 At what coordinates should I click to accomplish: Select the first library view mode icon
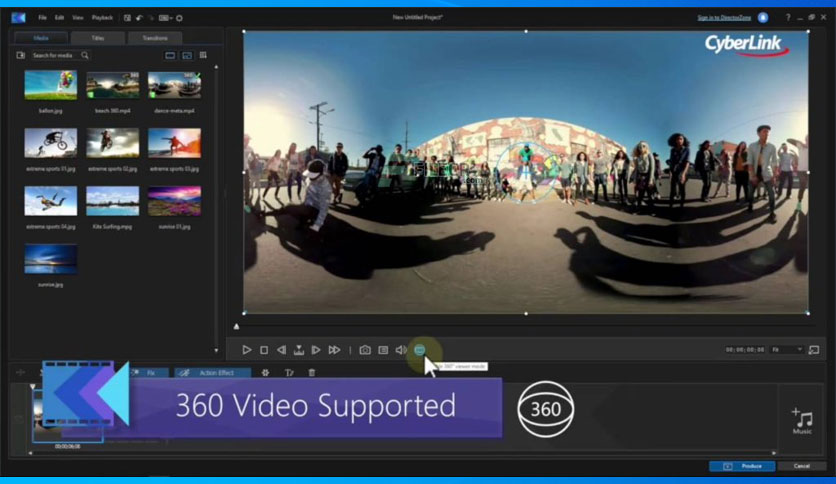170,55
